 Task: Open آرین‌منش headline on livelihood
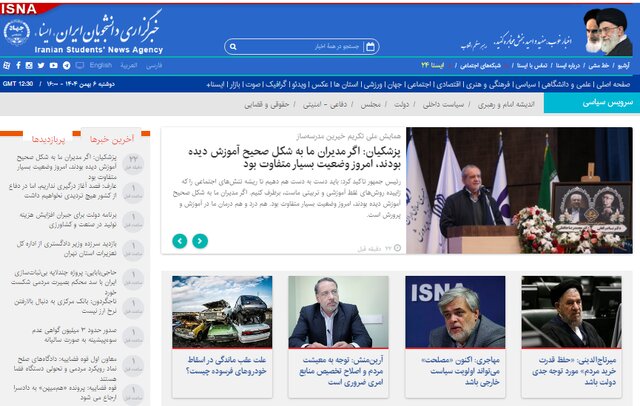341,371
